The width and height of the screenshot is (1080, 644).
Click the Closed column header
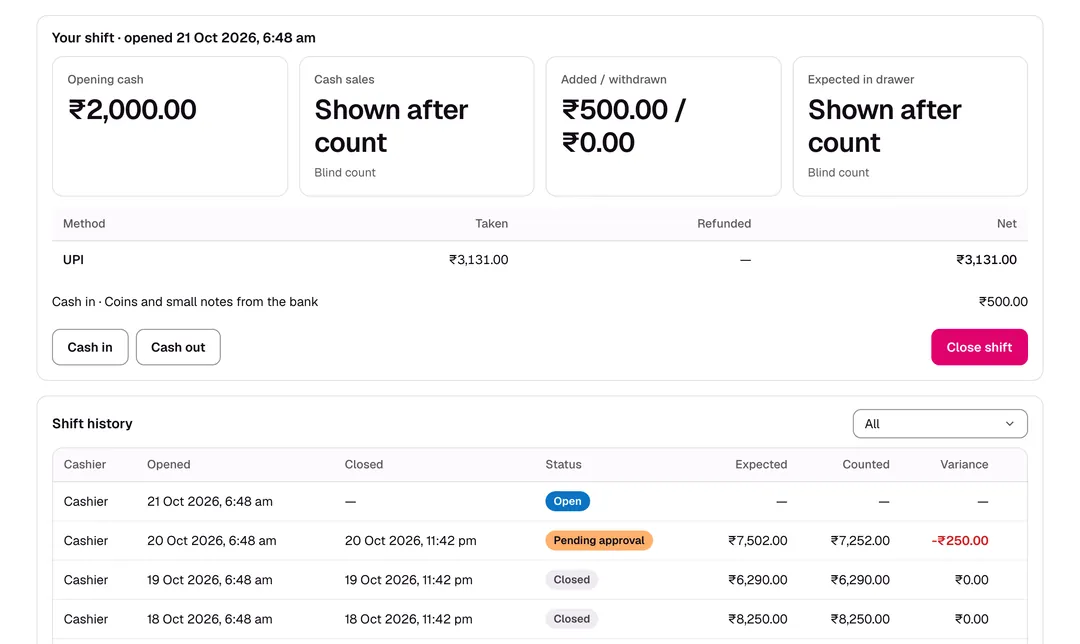coord(364,464)
